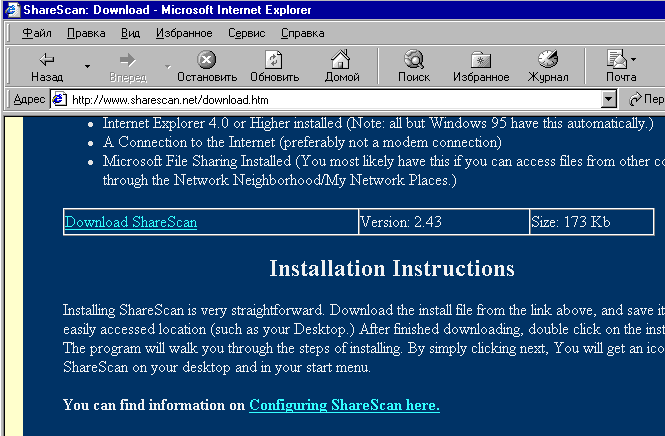Expand the Почта dropdown arrow
This screenshot has width=665, height=436.
(x=634, y=59)
